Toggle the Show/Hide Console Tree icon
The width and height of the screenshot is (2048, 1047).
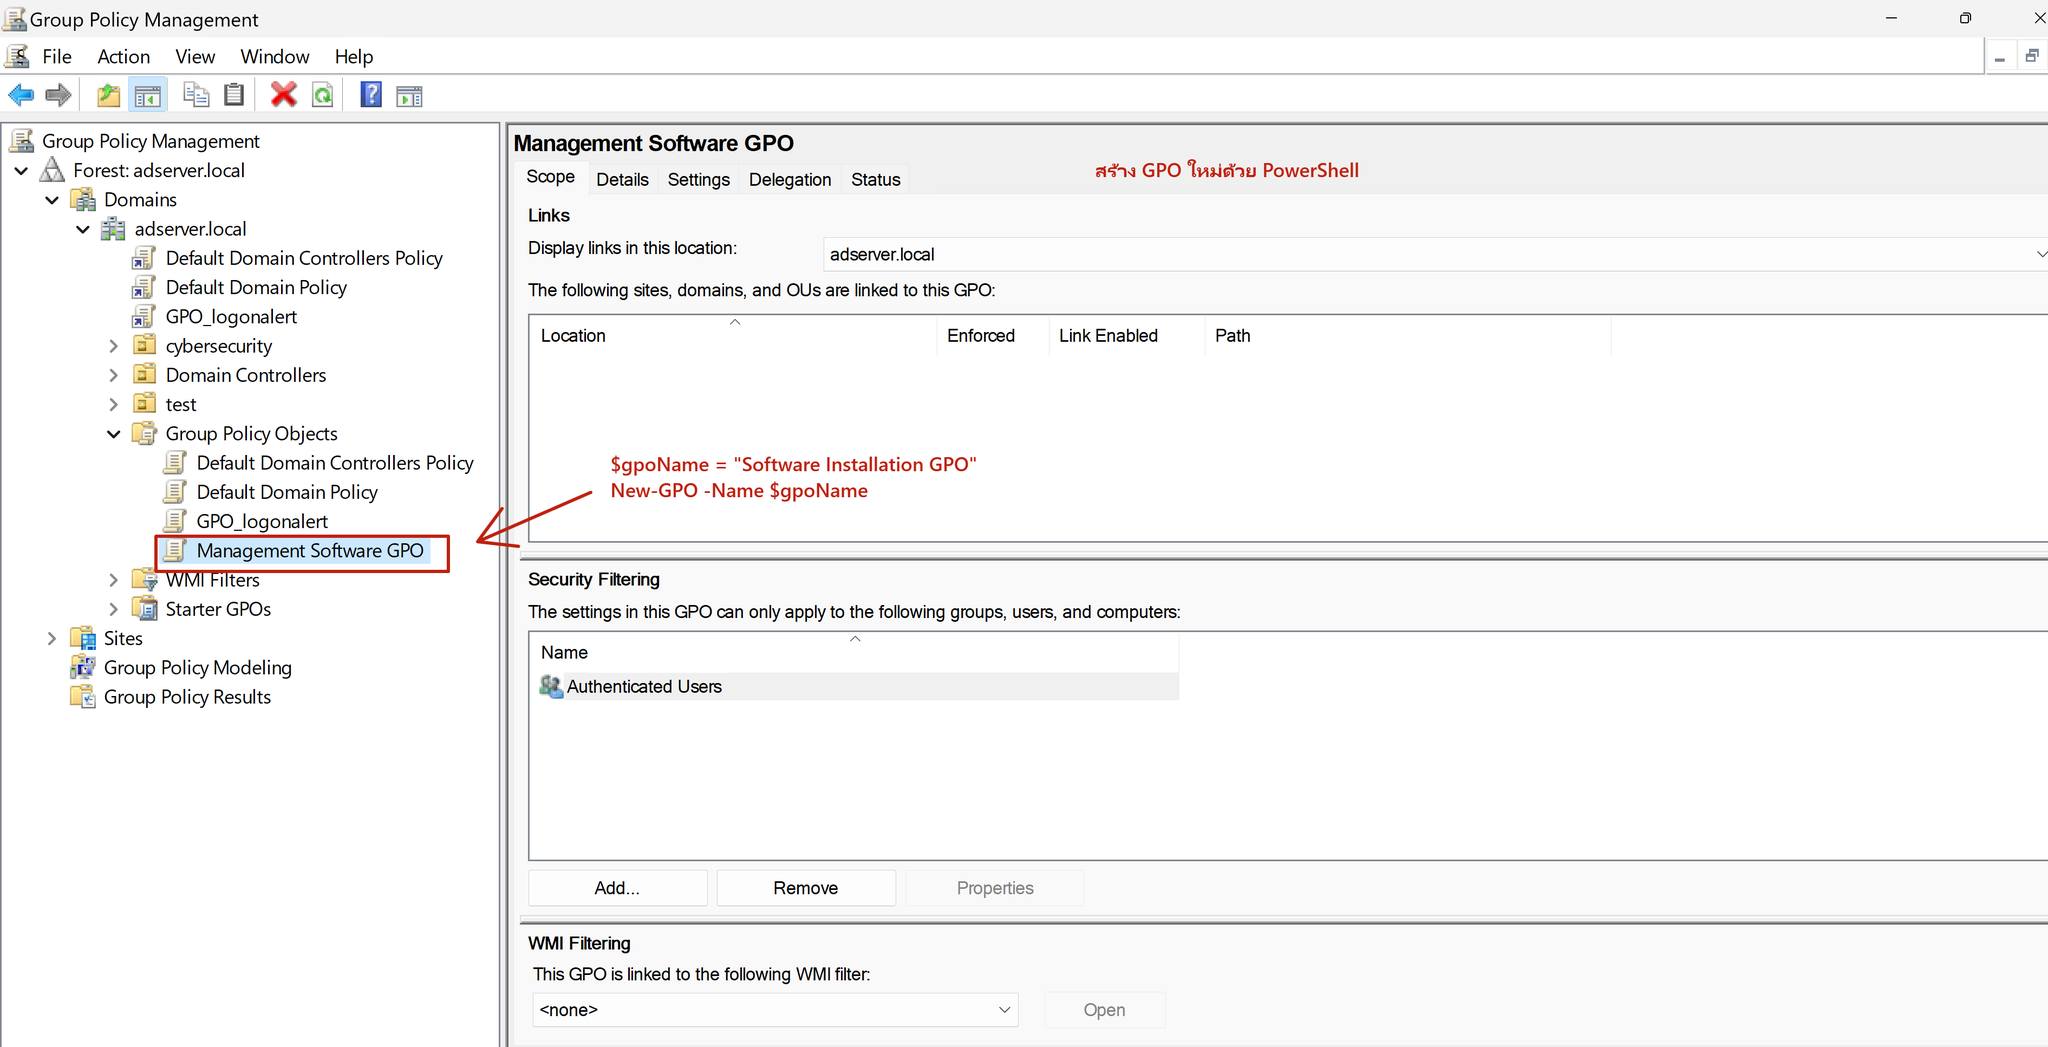tap(147, 95)
